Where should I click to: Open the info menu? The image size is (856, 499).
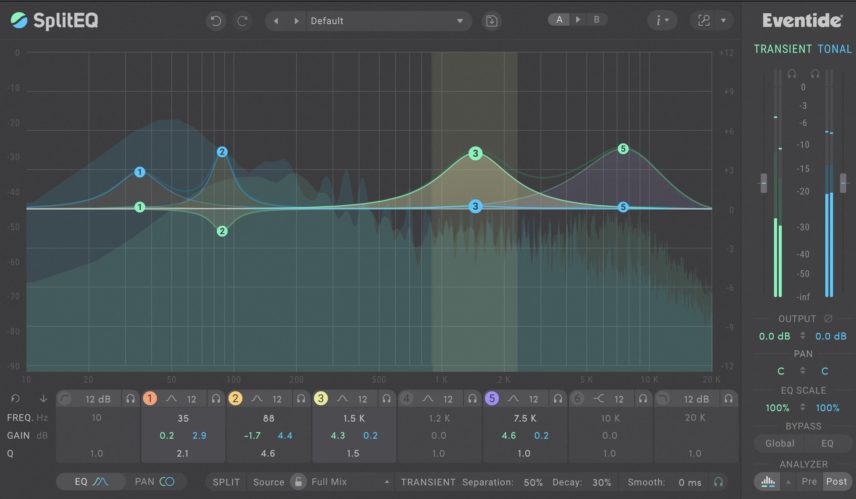[x=662, y=21]
